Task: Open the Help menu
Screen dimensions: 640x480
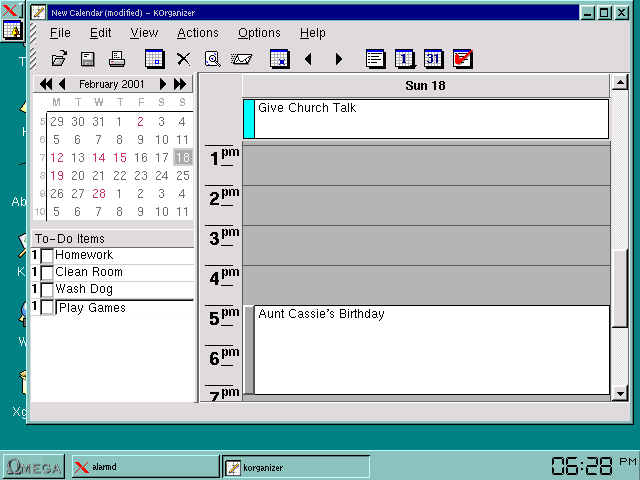Action: (313, 33)
